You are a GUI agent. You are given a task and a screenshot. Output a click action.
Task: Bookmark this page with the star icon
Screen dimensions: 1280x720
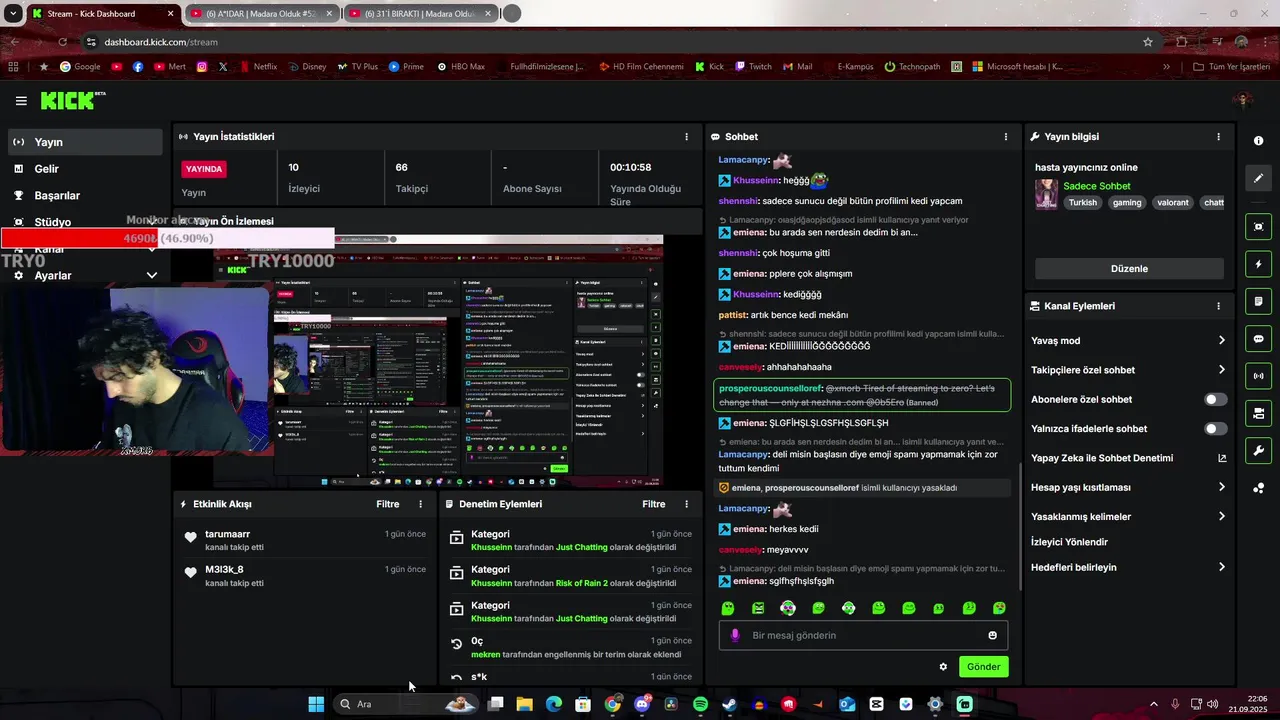pyautogui.click(x=1148, y=42)
